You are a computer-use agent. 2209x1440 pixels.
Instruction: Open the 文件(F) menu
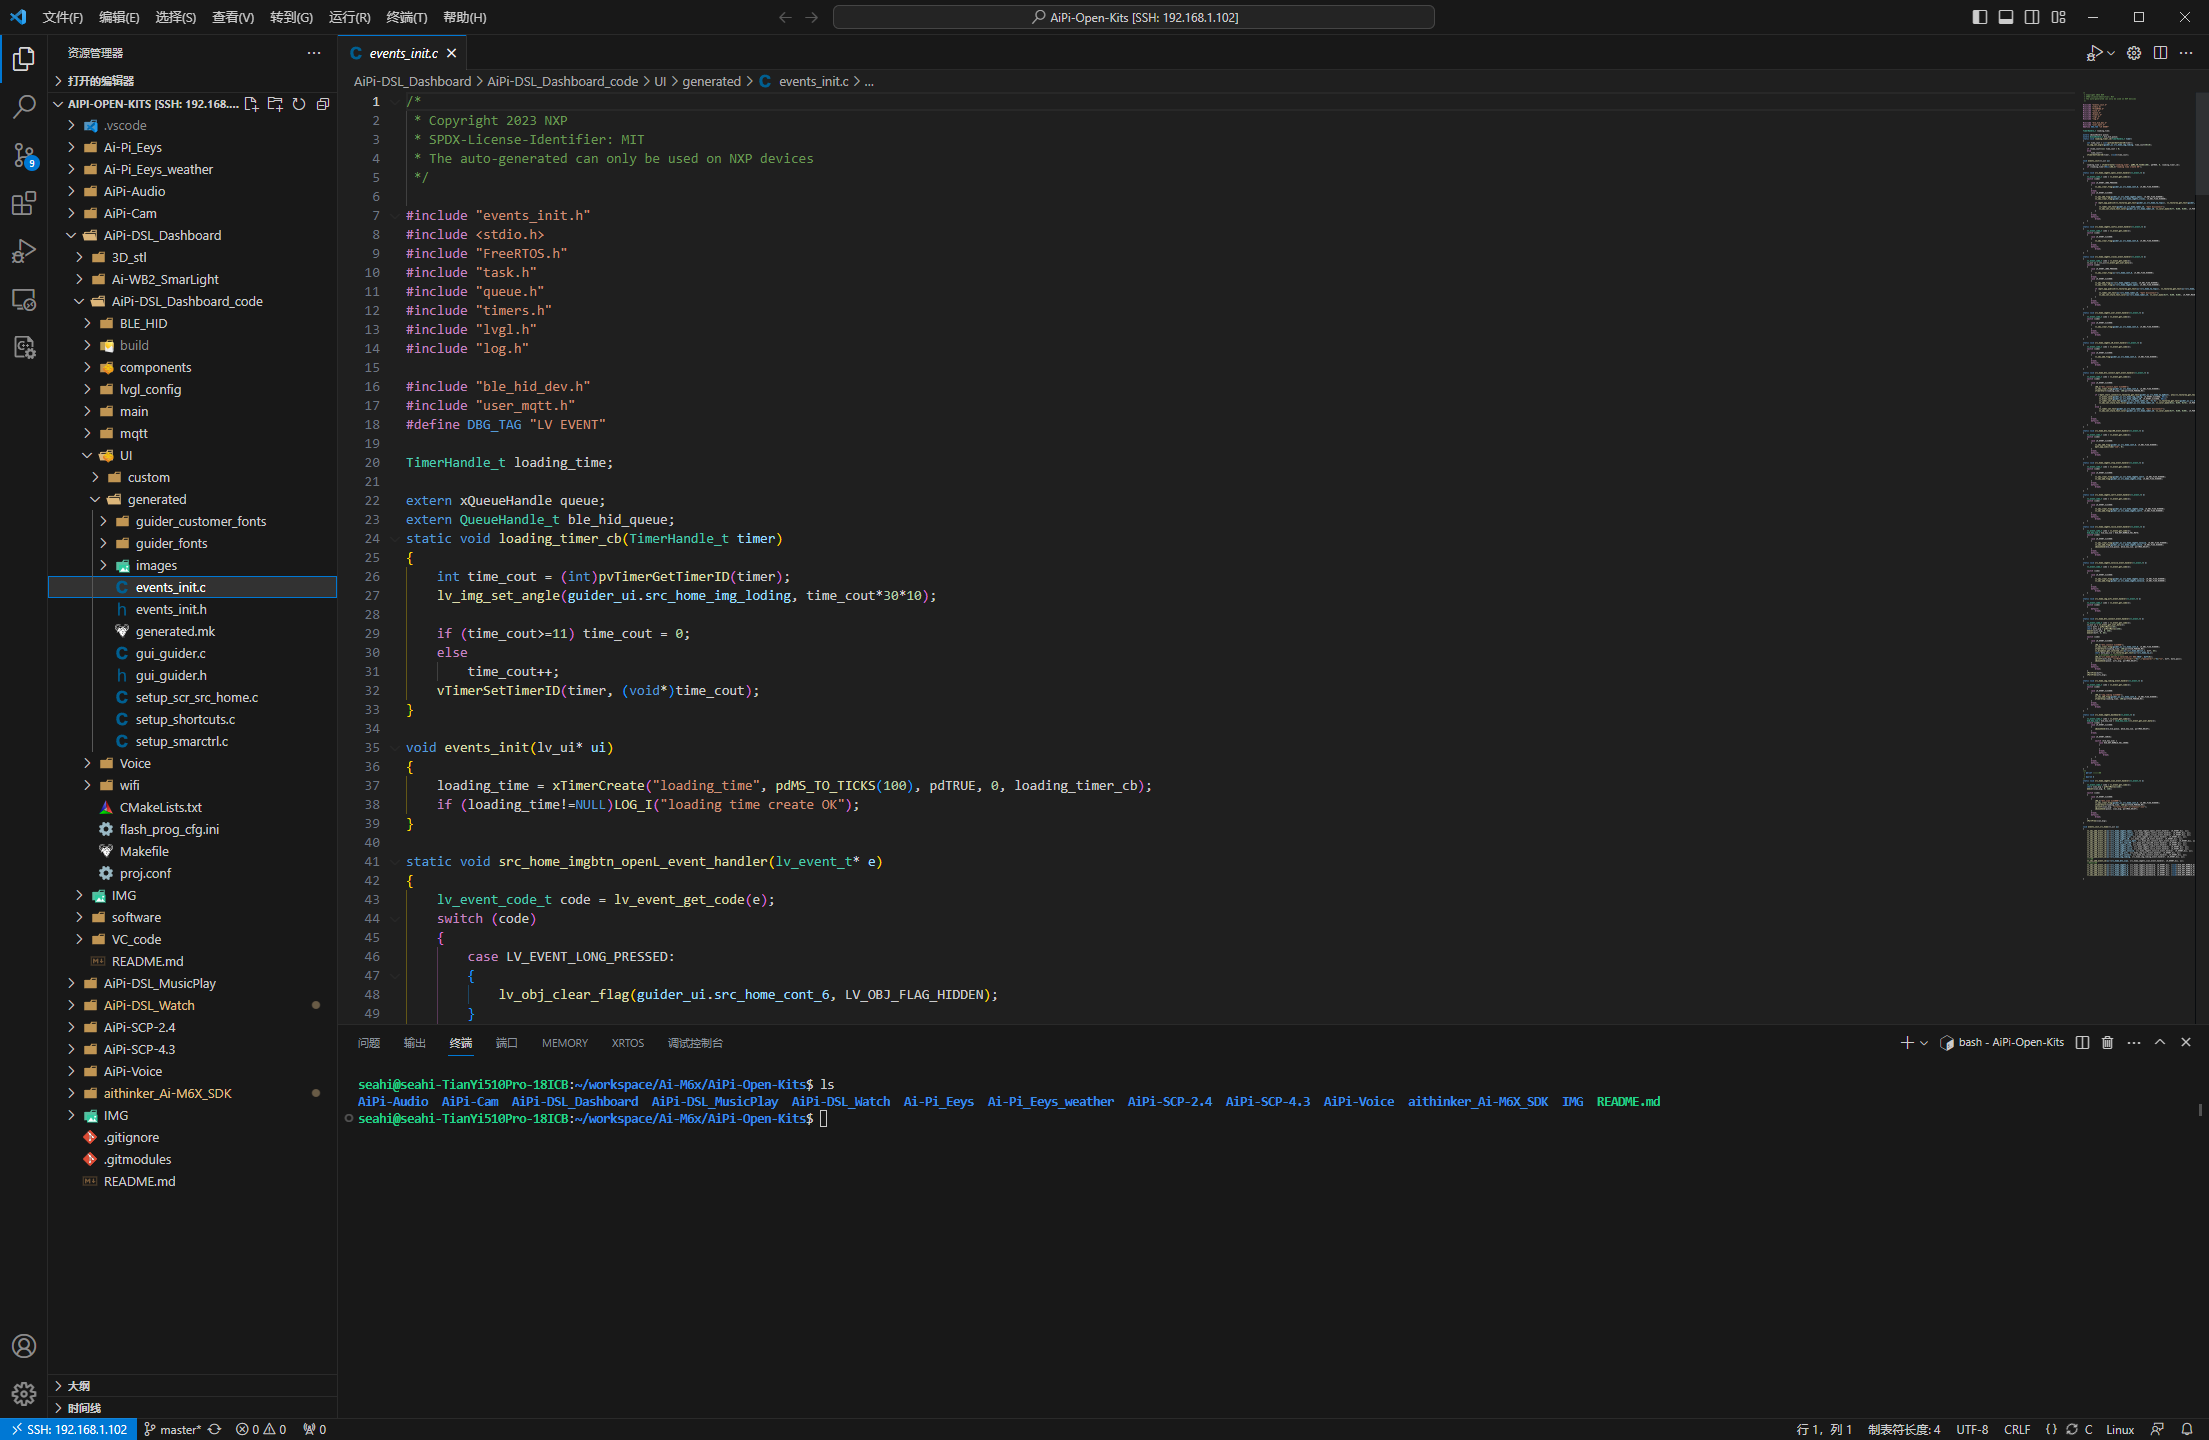[x=63, y=17]
